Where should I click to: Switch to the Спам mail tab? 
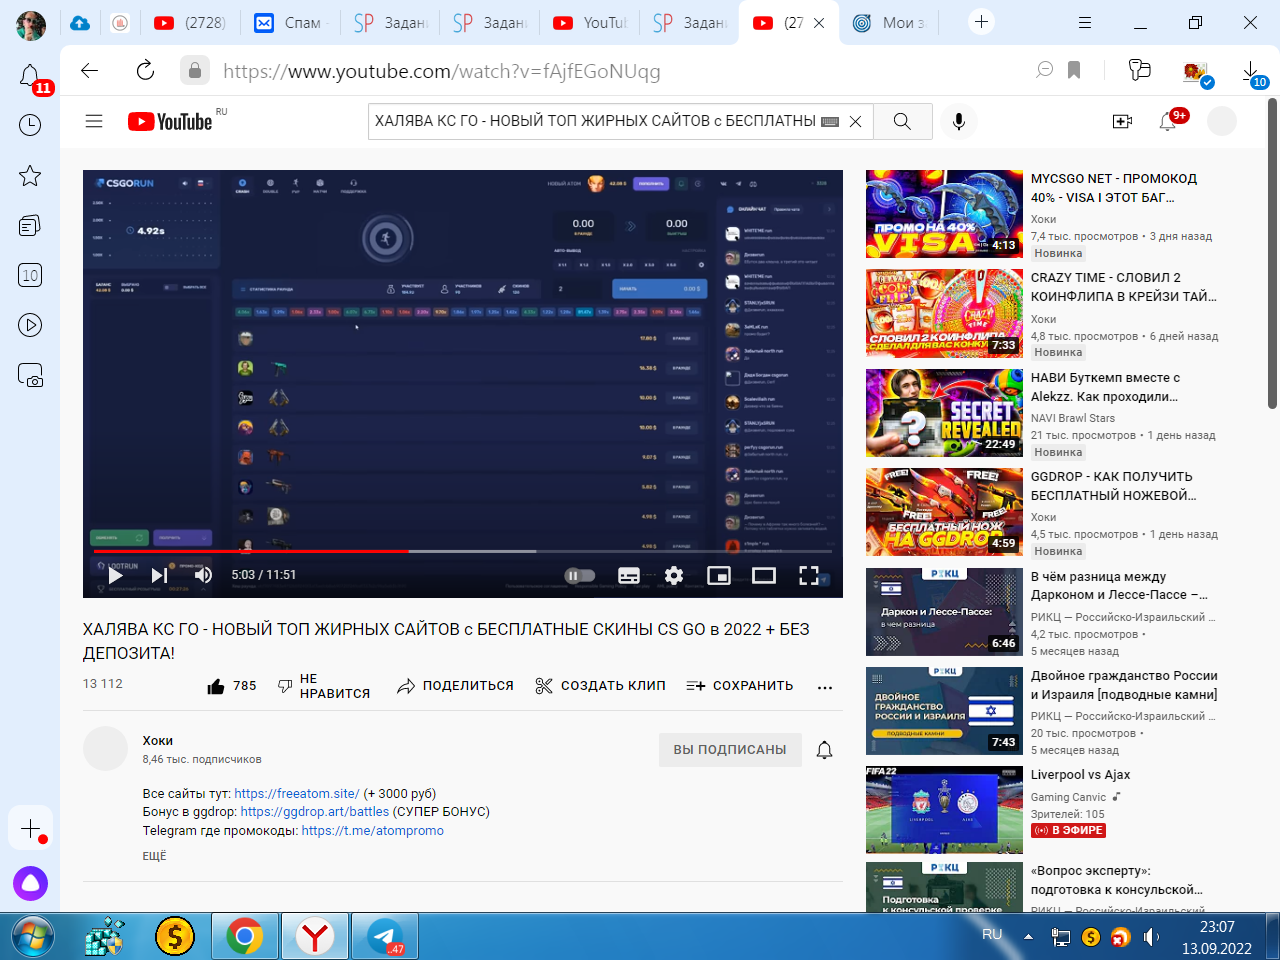point(288,23)
